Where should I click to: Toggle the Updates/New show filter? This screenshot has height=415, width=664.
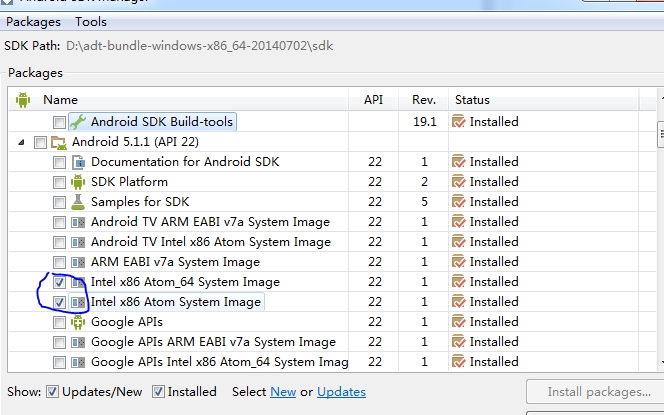click(x=52, y=392)
